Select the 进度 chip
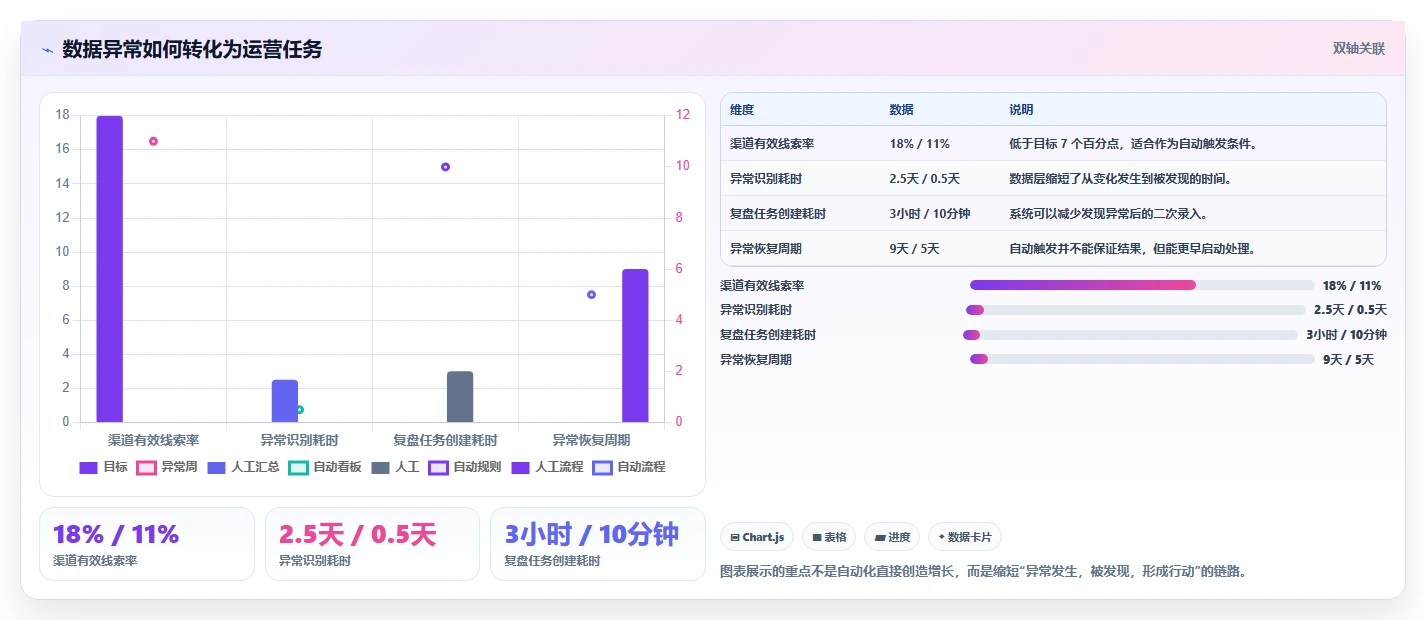 (892, 537)
